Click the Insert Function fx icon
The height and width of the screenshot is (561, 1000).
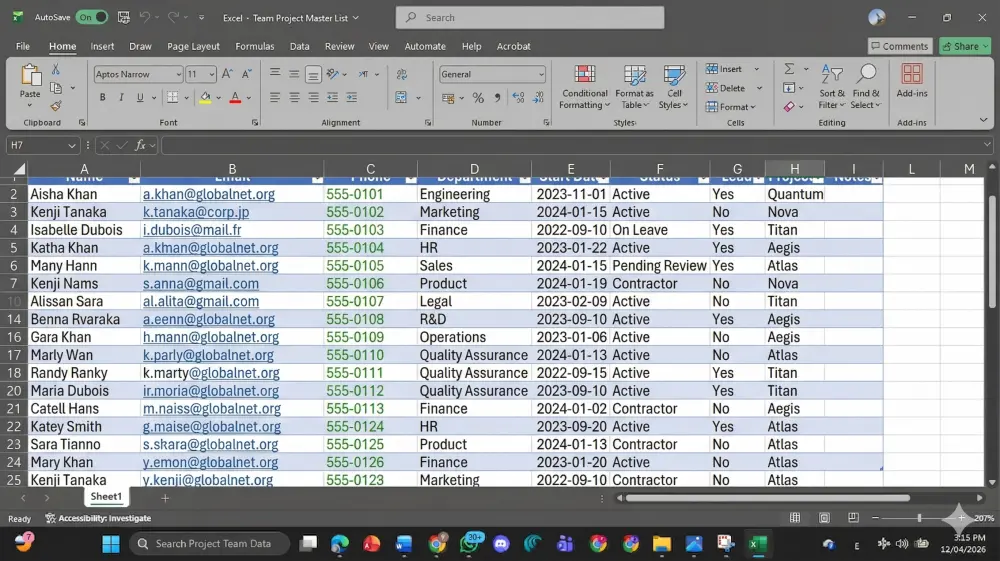point(140,145)
